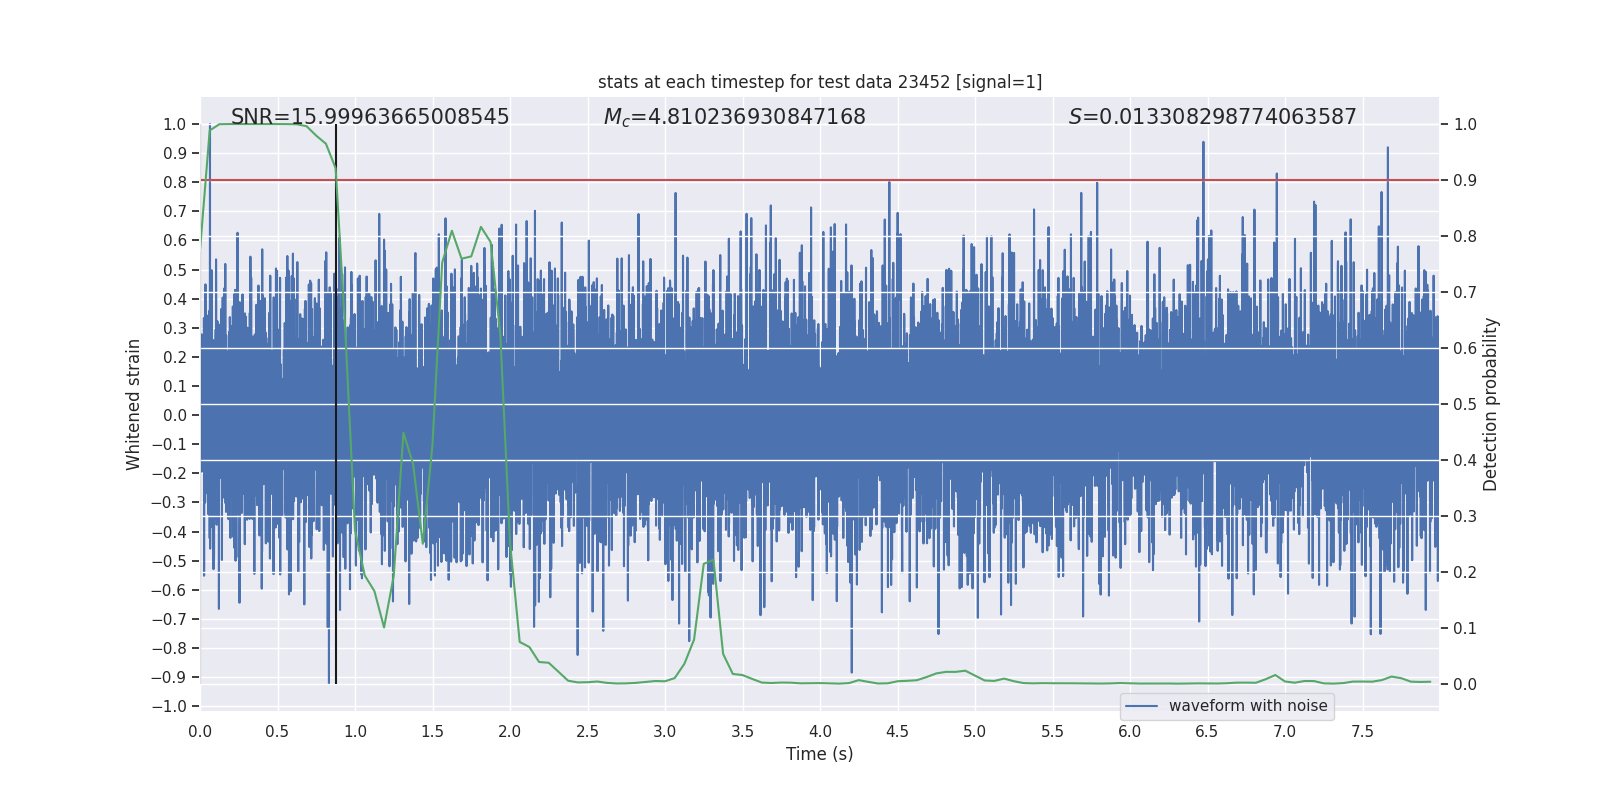Viewport: 1600px width, 800px height.
Task: Click the 0.0 tick on the Detection probability axis
Action: point(1465,685)
